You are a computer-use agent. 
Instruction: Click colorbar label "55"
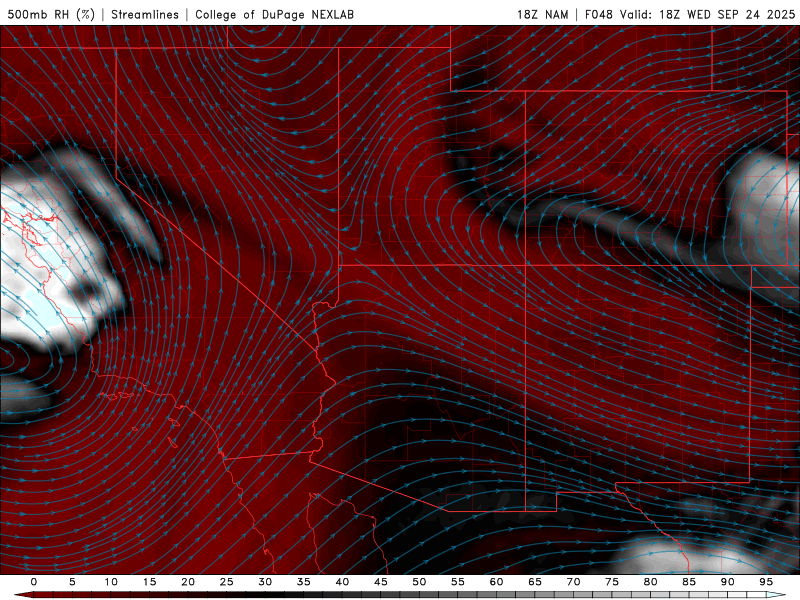[x=458, y=582]
